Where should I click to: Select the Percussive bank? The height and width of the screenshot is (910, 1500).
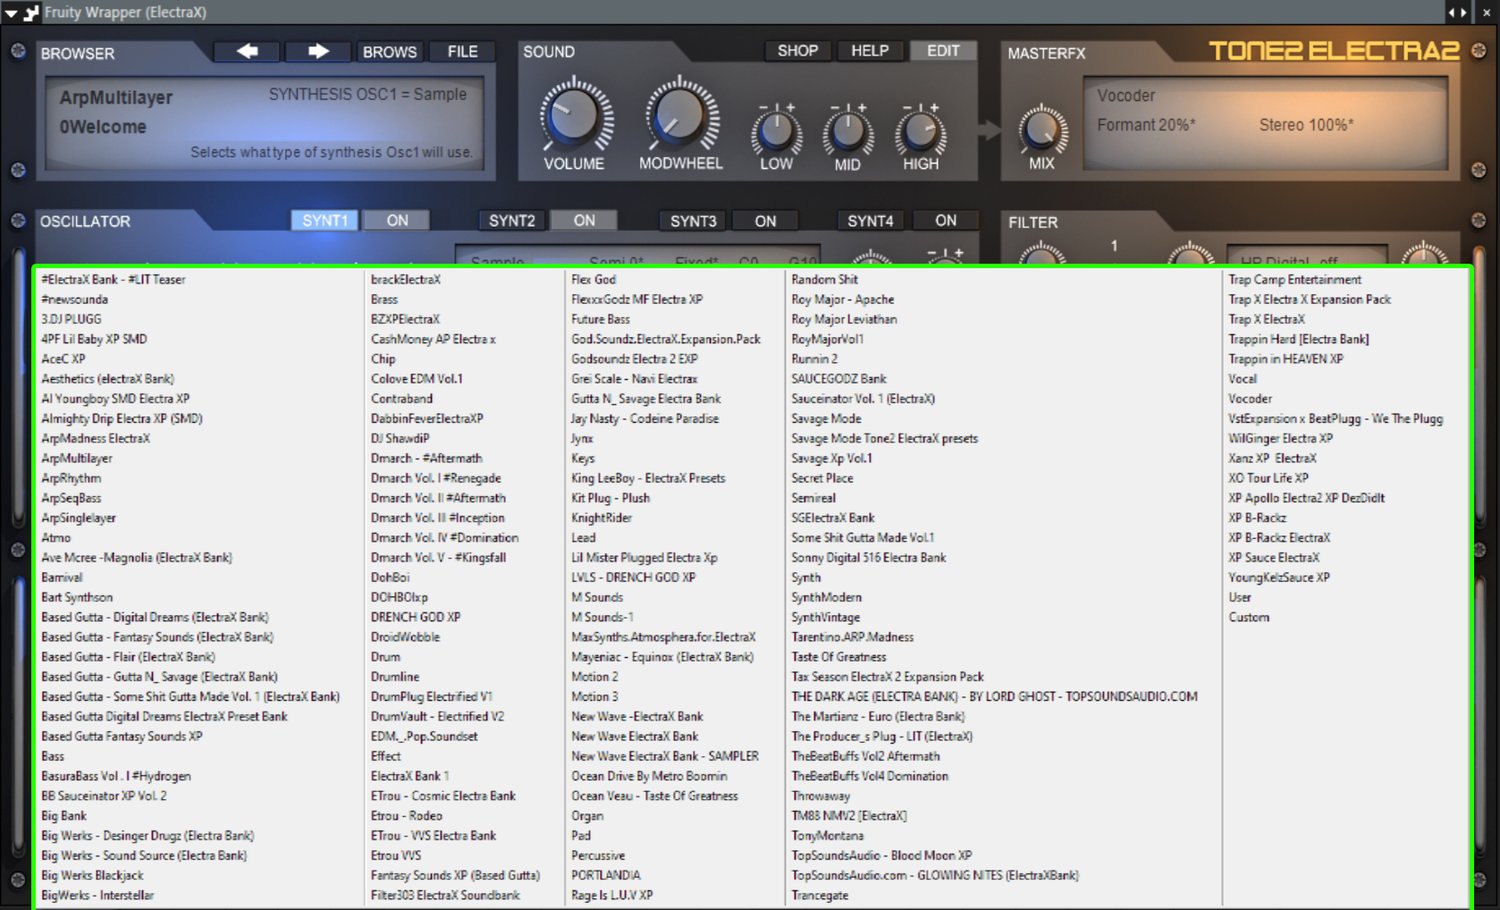pyautogui.click(x=598, y=856)
